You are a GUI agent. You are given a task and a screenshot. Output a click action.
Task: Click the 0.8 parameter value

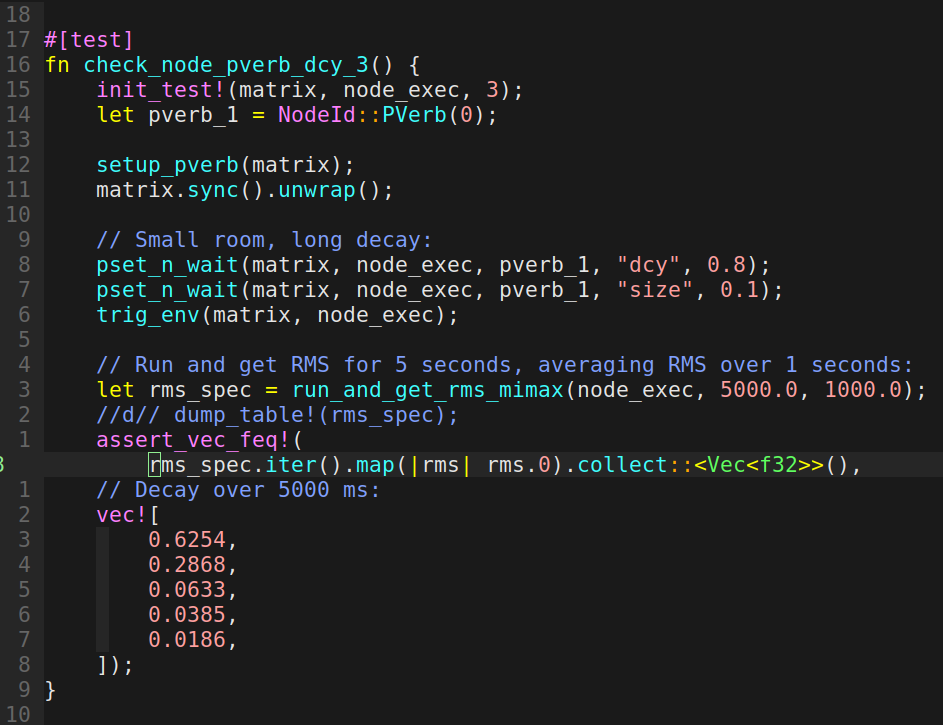tap(726, 265)
